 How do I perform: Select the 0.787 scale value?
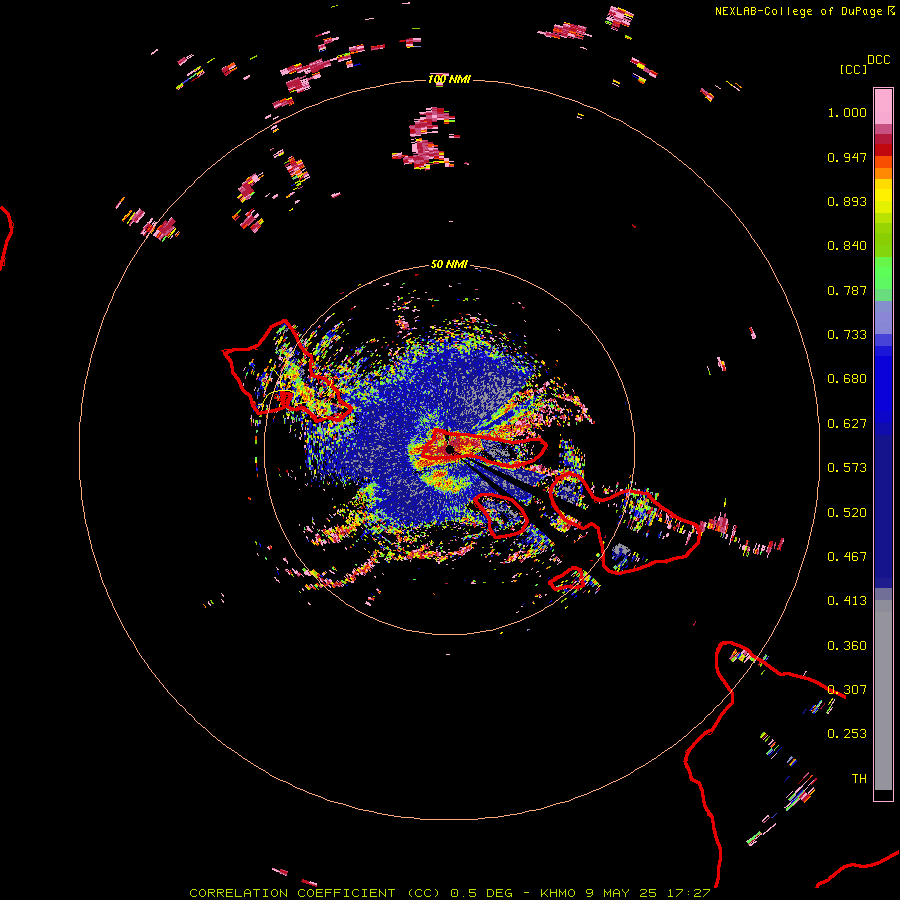tap(847, 290)
